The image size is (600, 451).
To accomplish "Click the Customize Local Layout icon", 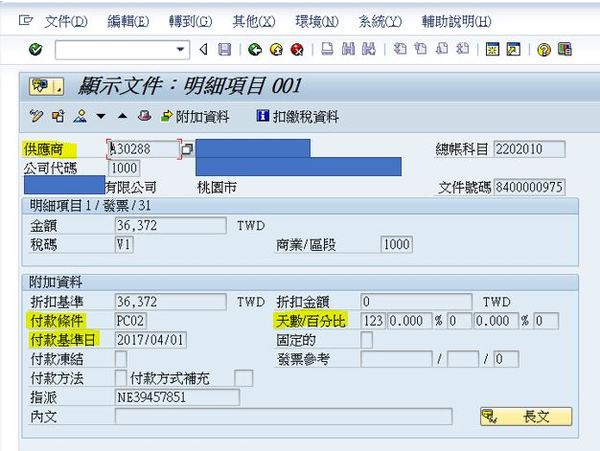I will coord(565,49).
